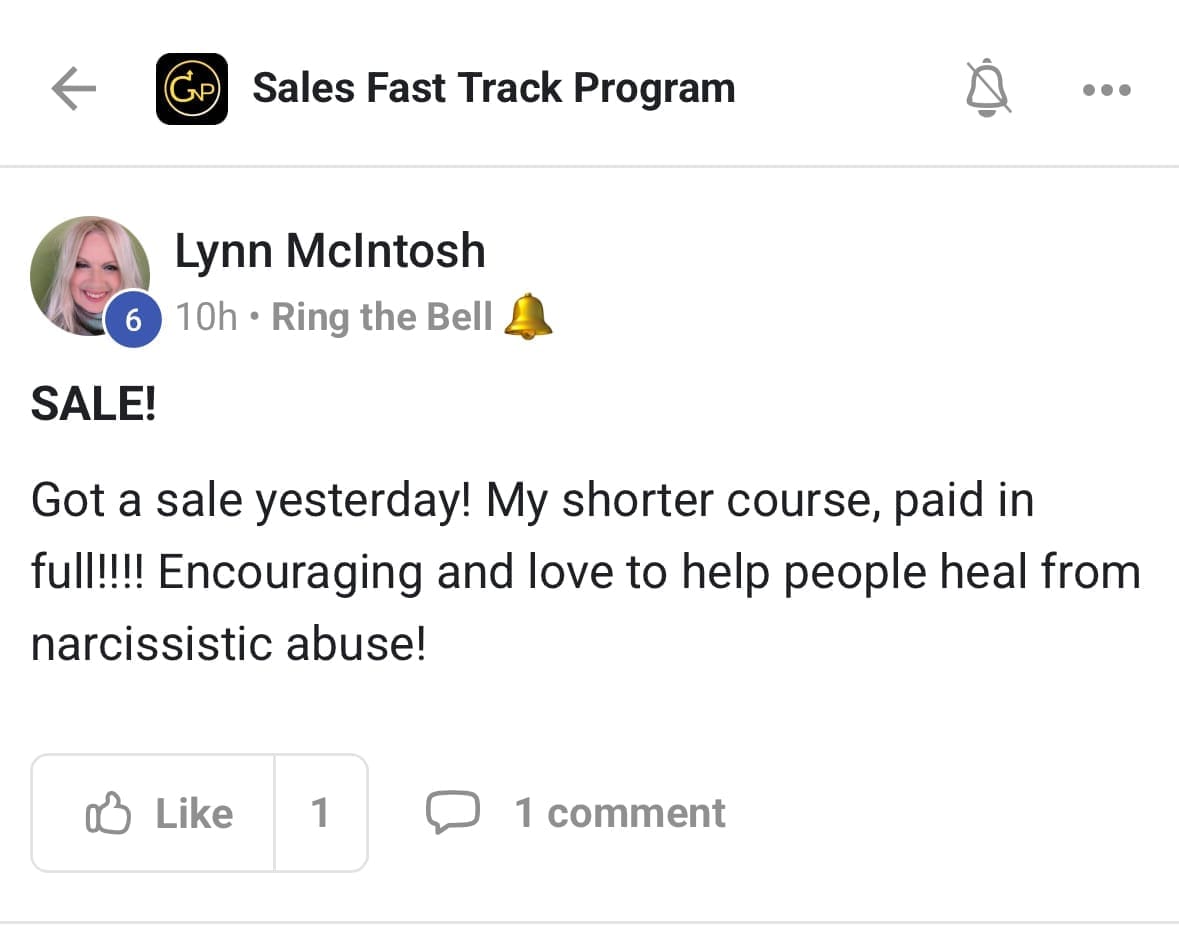Open Lynn McIntosh's profile by name
Image resolution: width=1179 pixels, height=931 pixels.
pyautogui.click(x=330, y=250)
